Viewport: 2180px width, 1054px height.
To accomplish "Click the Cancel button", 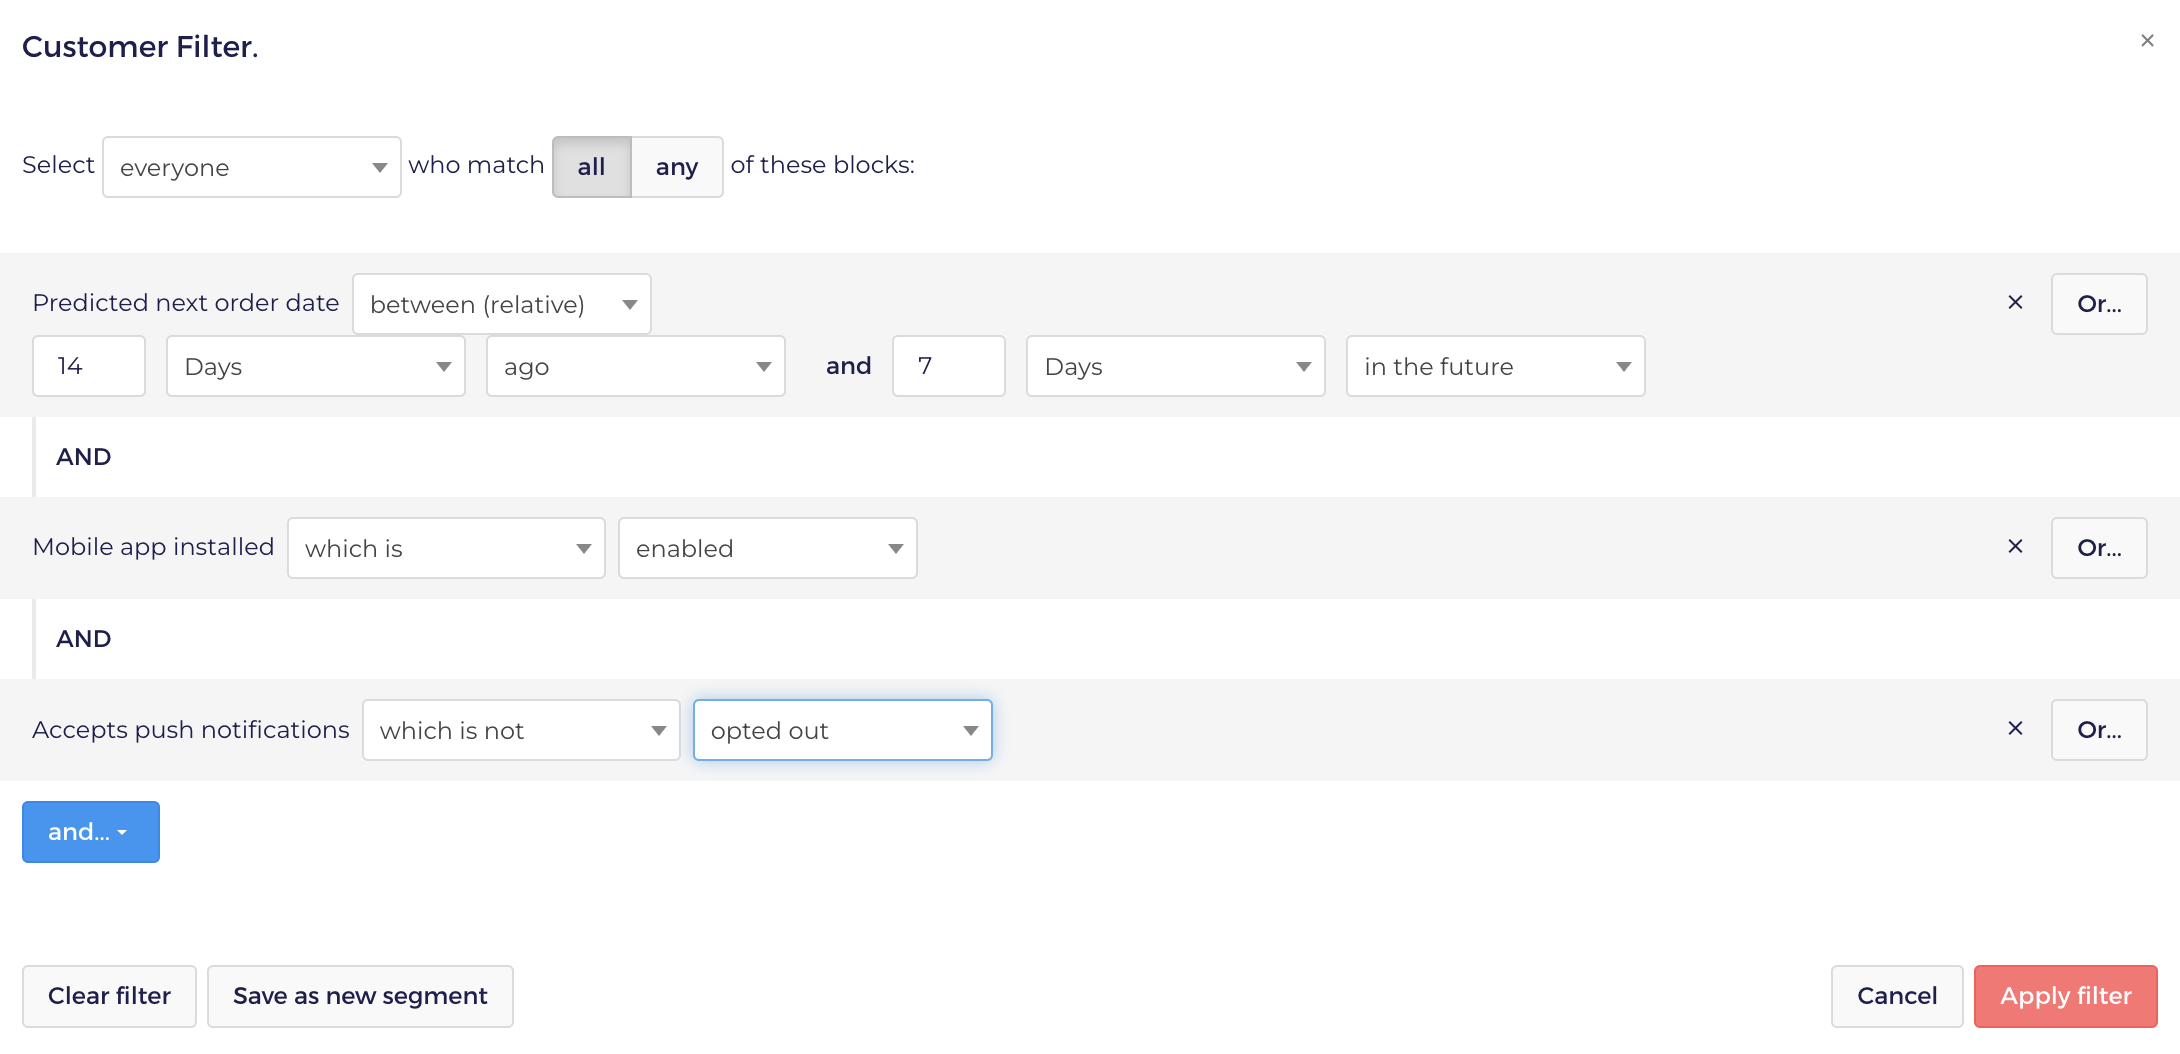I will [x=1897, y=996].
